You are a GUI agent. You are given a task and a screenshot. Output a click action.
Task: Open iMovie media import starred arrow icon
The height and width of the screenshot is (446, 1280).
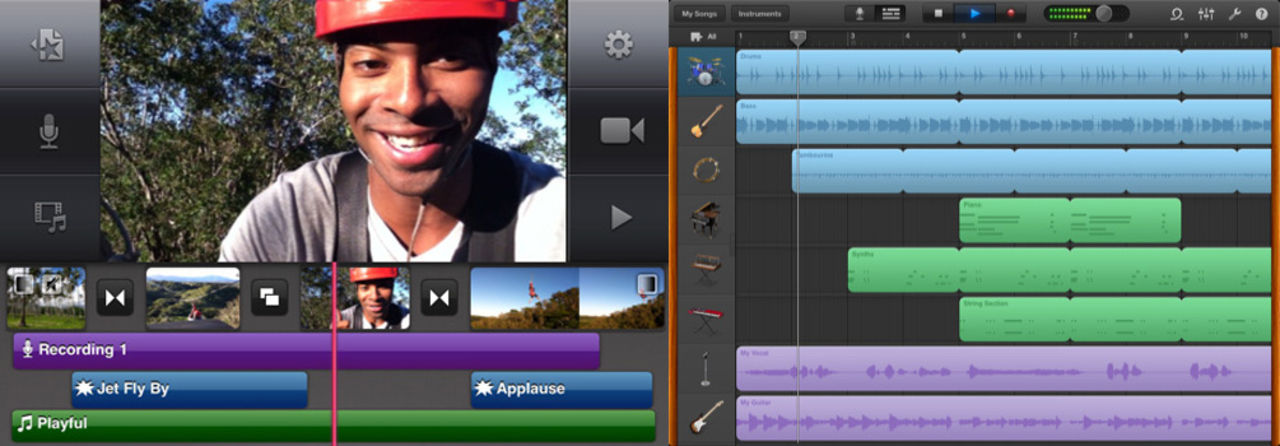[48, 45]
